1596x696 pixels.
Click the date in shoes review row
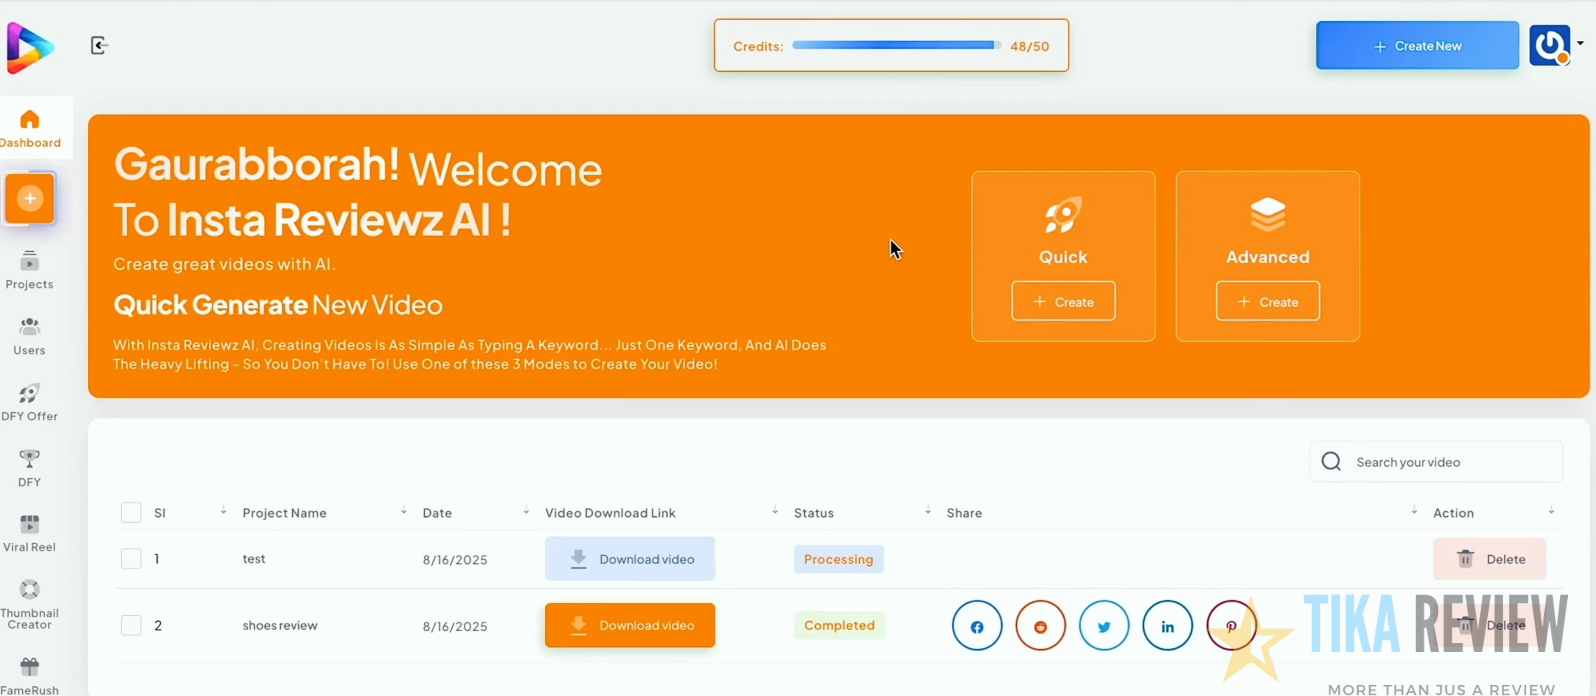[x=455, y=626]
